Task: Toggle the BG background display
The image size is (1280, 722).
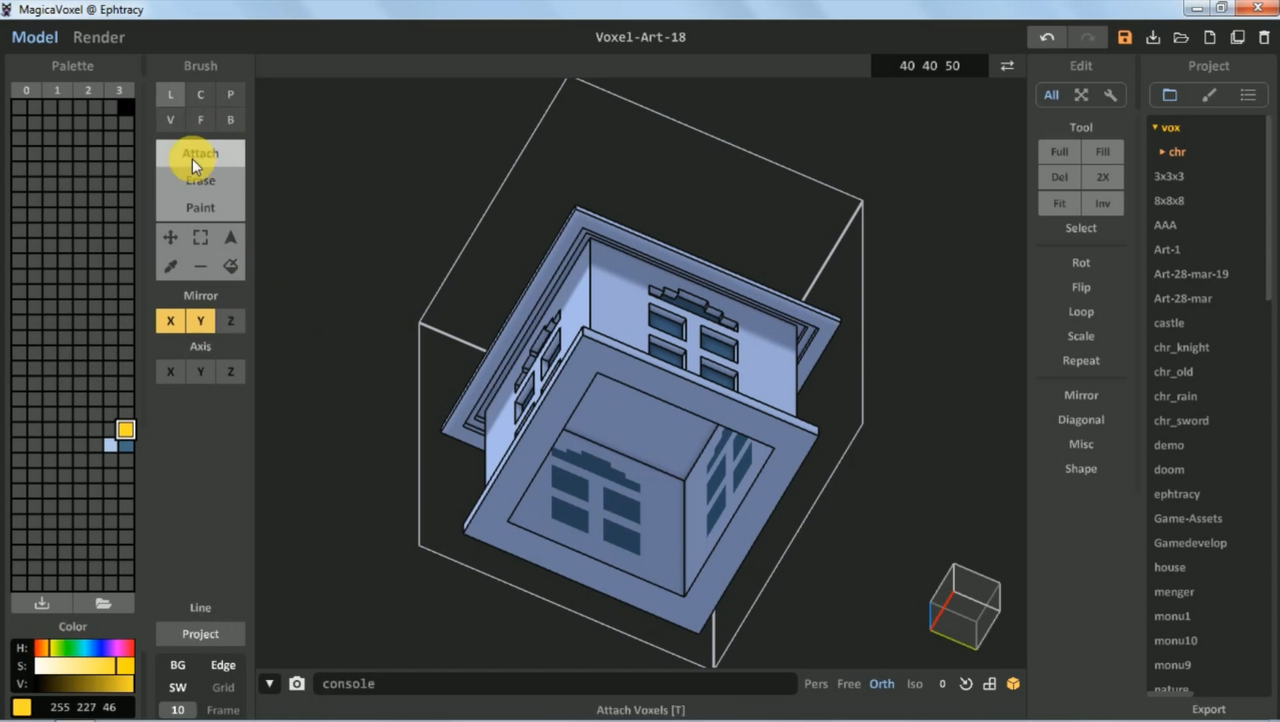Action: pyautogui.click(x=177, y=665)
